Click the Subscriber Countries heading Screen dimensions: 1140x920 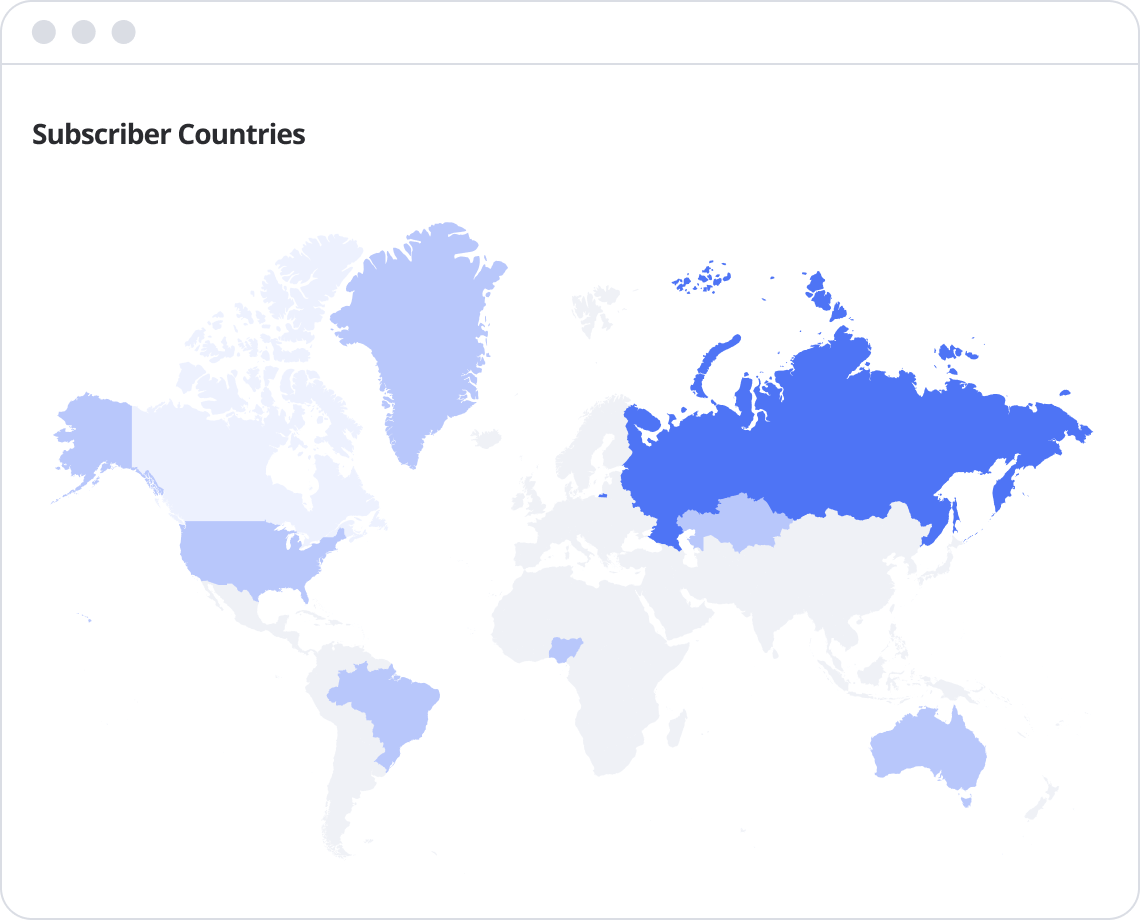click(168, 134)
